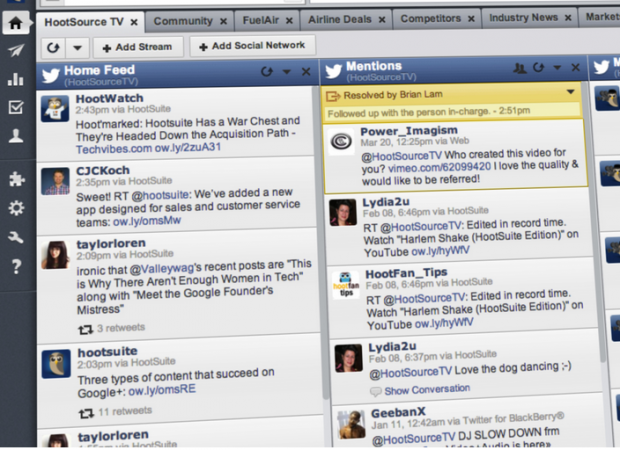Open the Techvibes.com link
620x450 pixels.
pos(114,149)
